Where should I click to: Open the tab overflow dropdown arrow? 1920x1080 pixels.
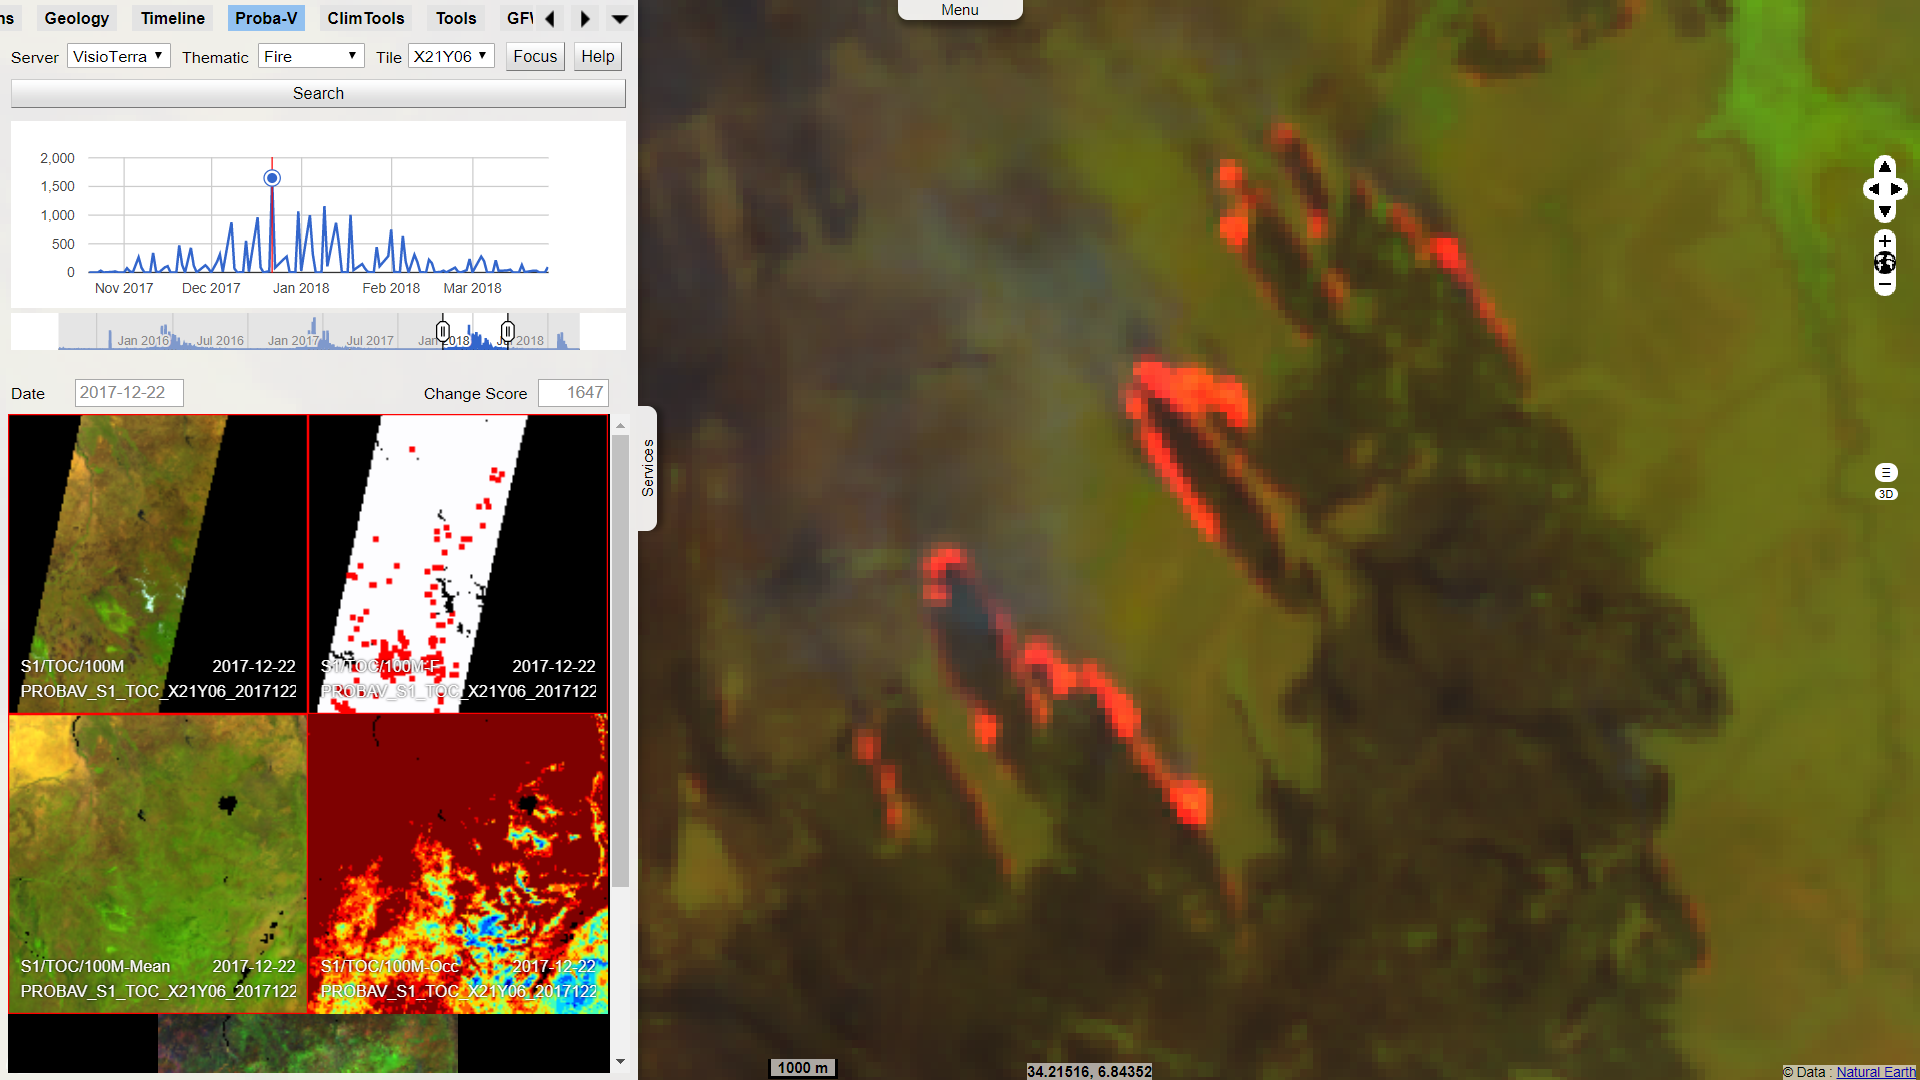click(x=620, y=18)
